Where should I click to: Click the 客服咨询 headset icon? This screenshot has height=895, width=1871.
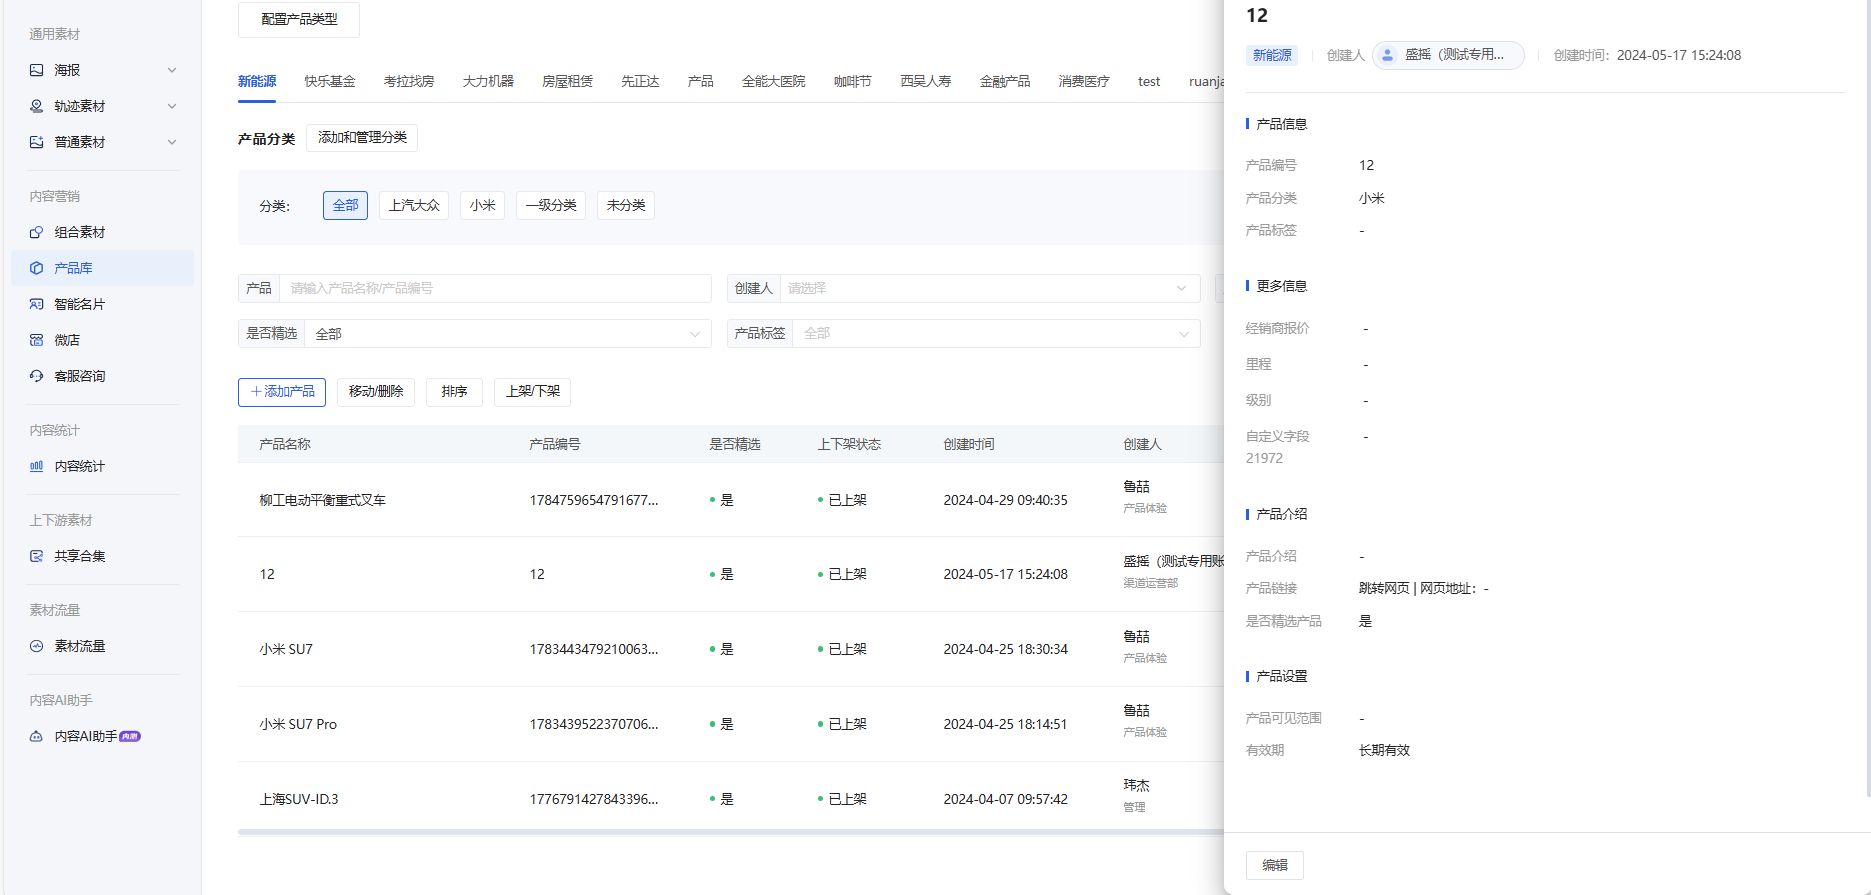click(37, 376)
